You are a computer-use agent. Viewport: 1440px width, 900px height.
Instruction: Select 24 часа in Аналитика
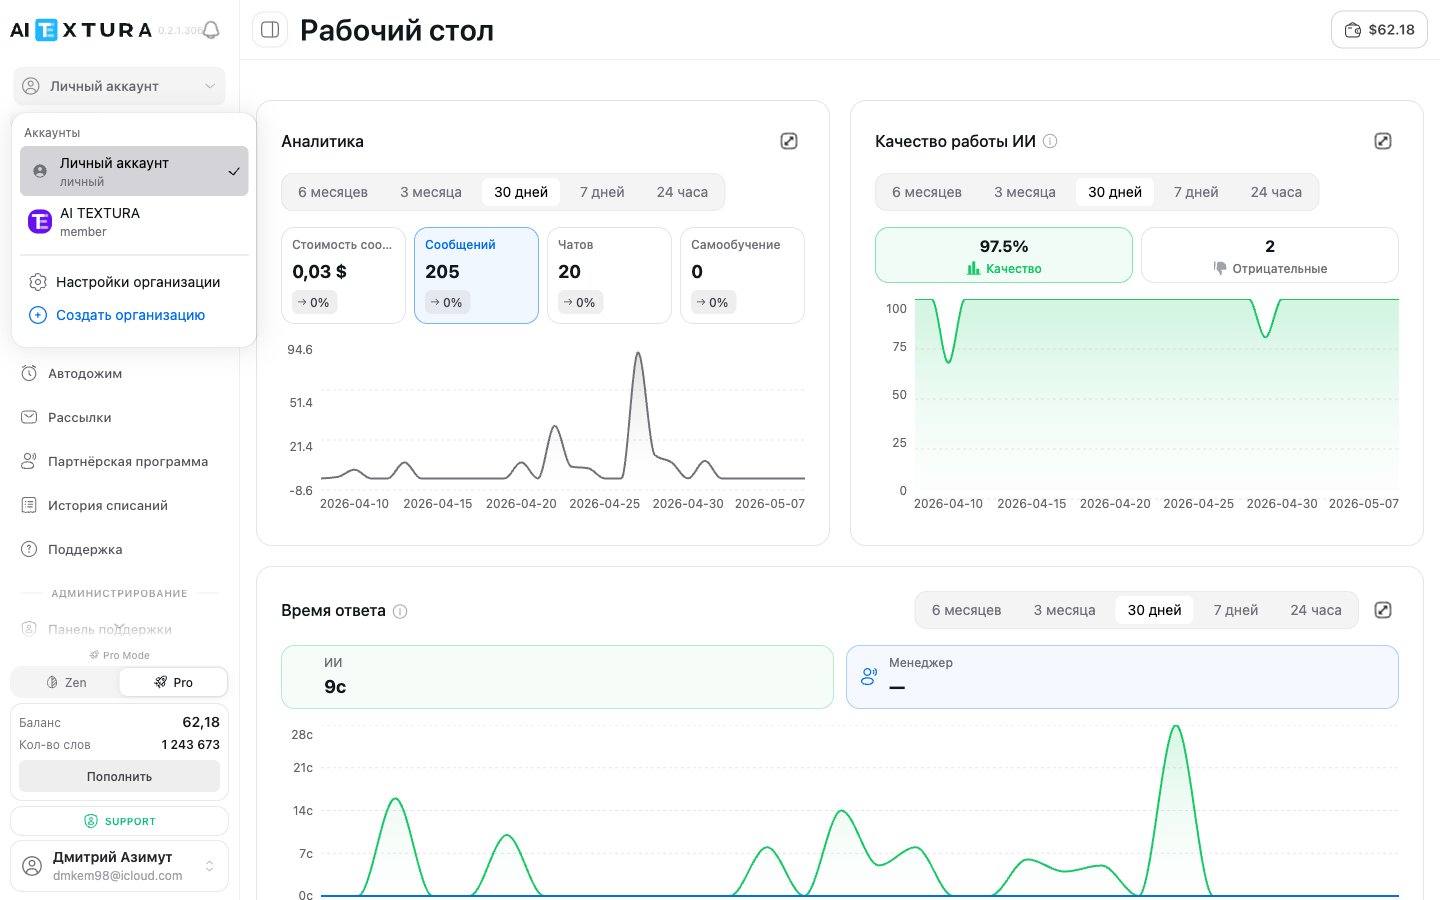682,192
